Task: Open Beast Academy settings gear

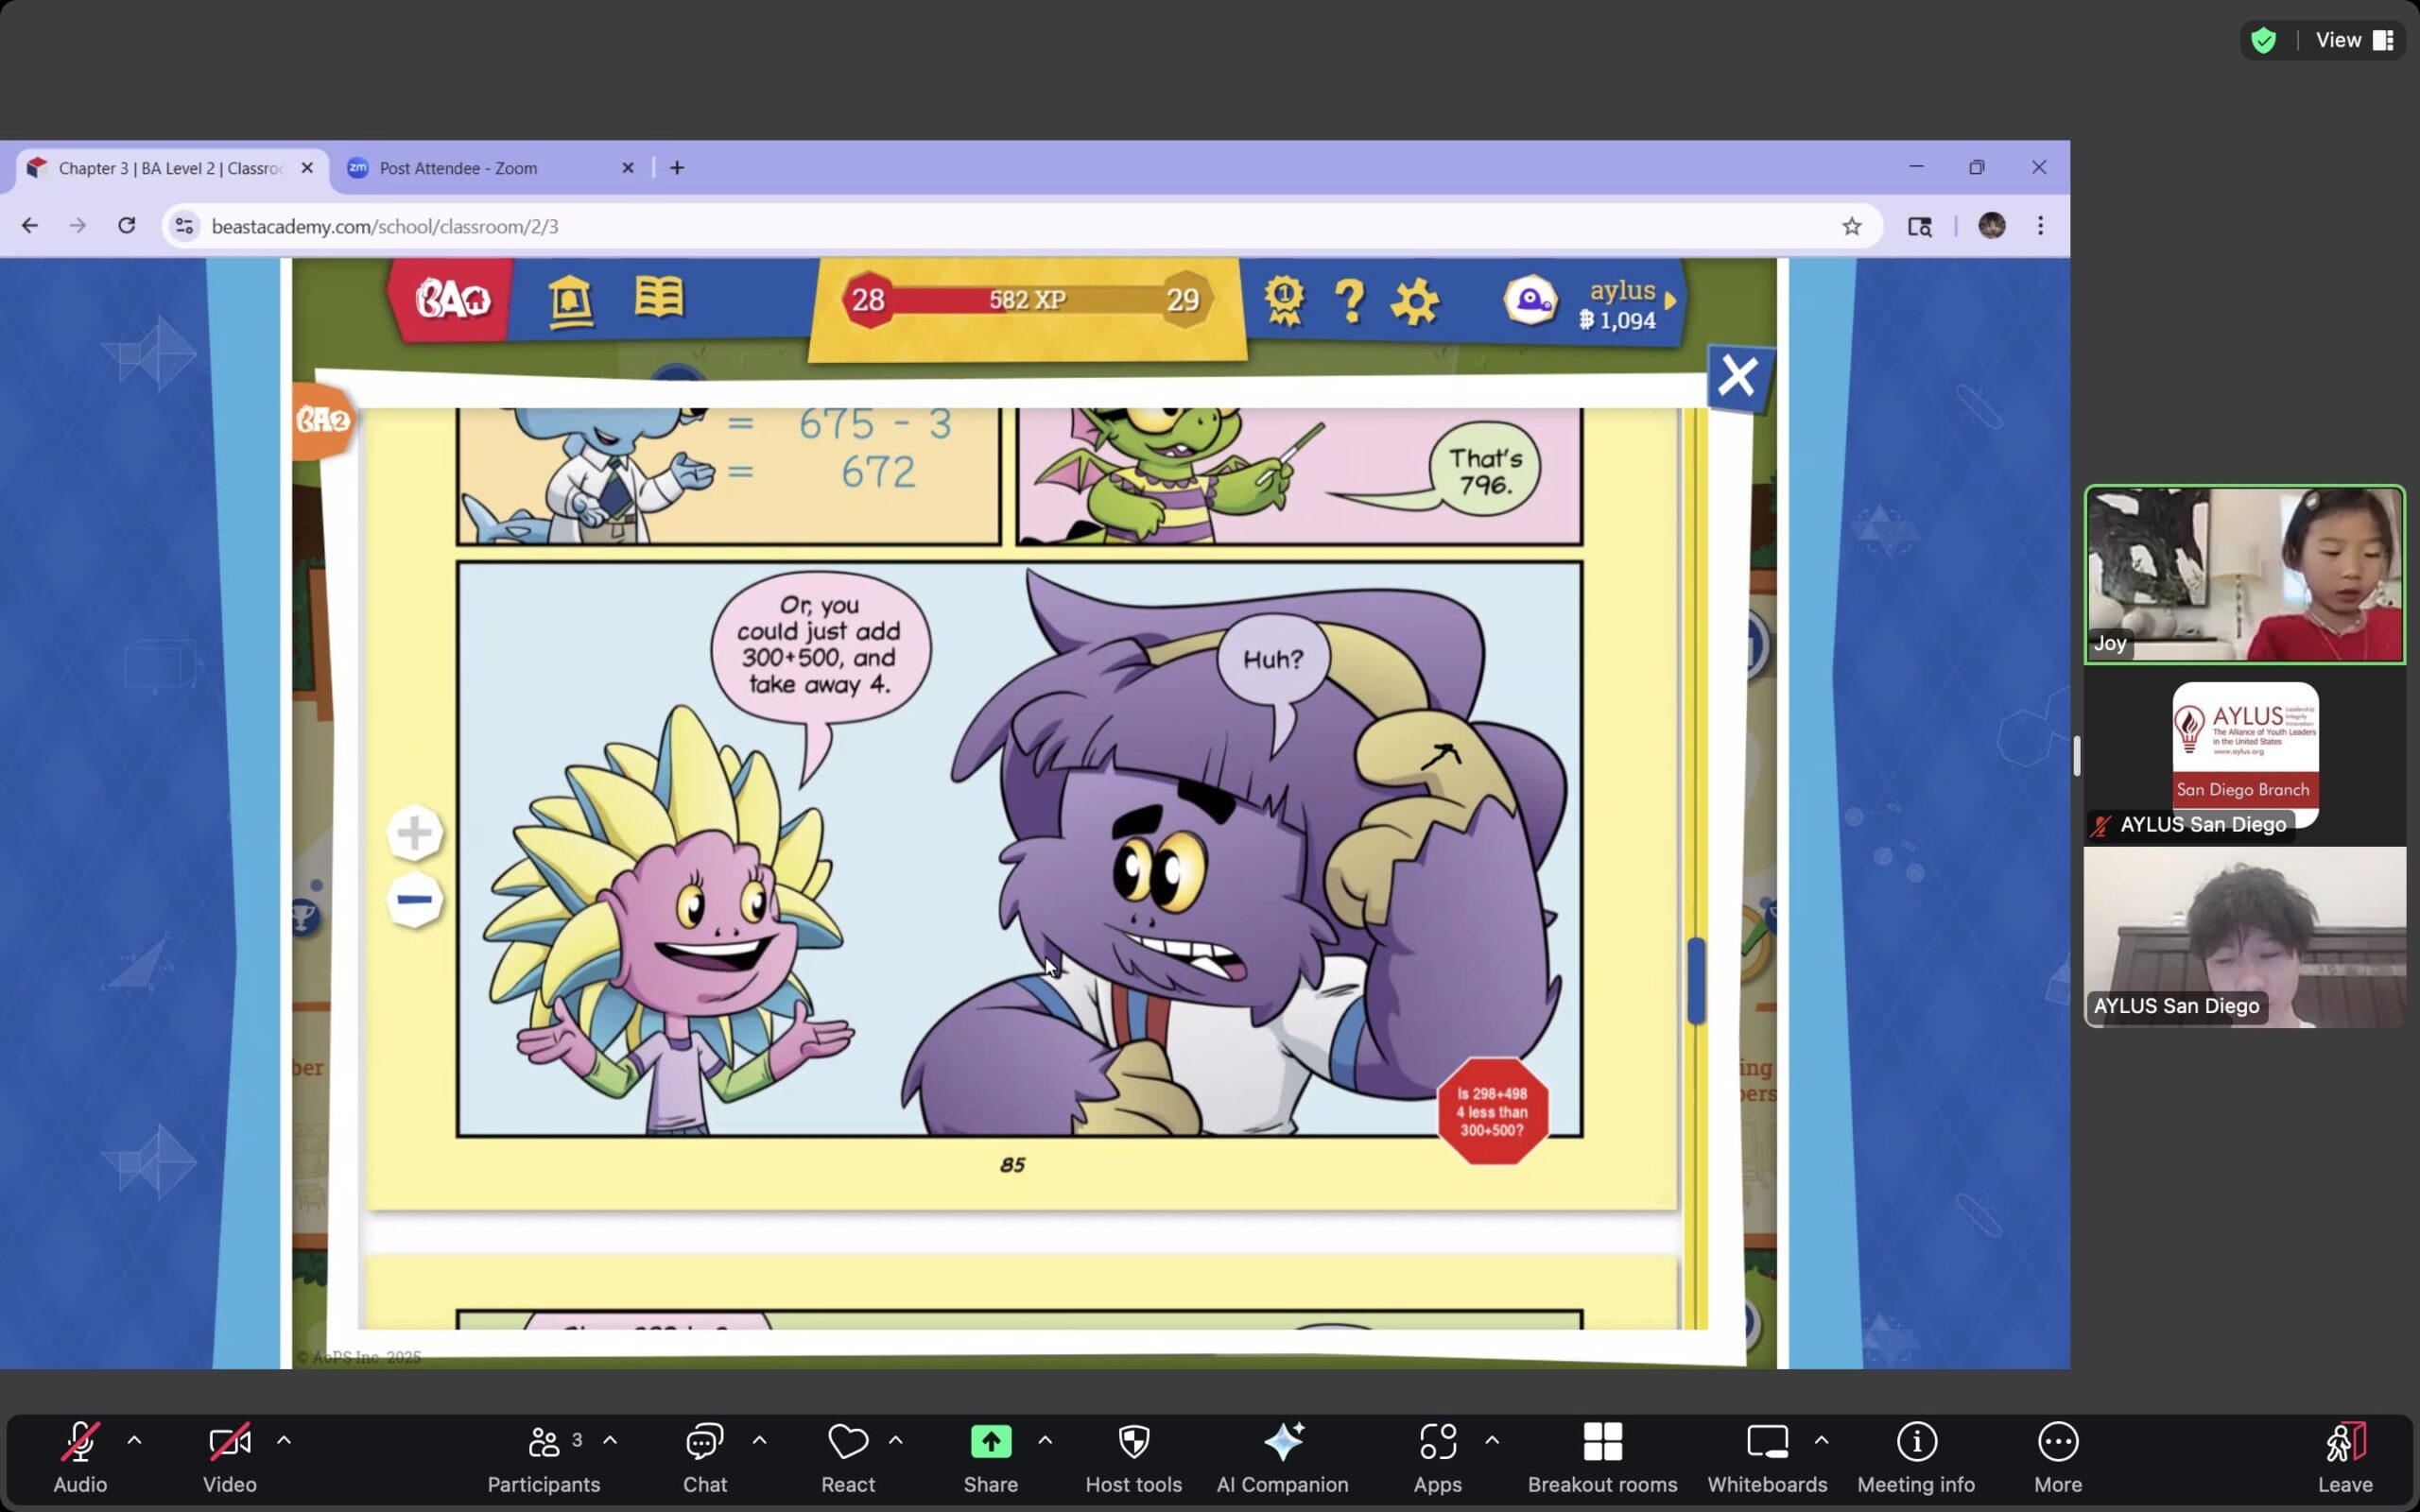Action: (1415, 301)
